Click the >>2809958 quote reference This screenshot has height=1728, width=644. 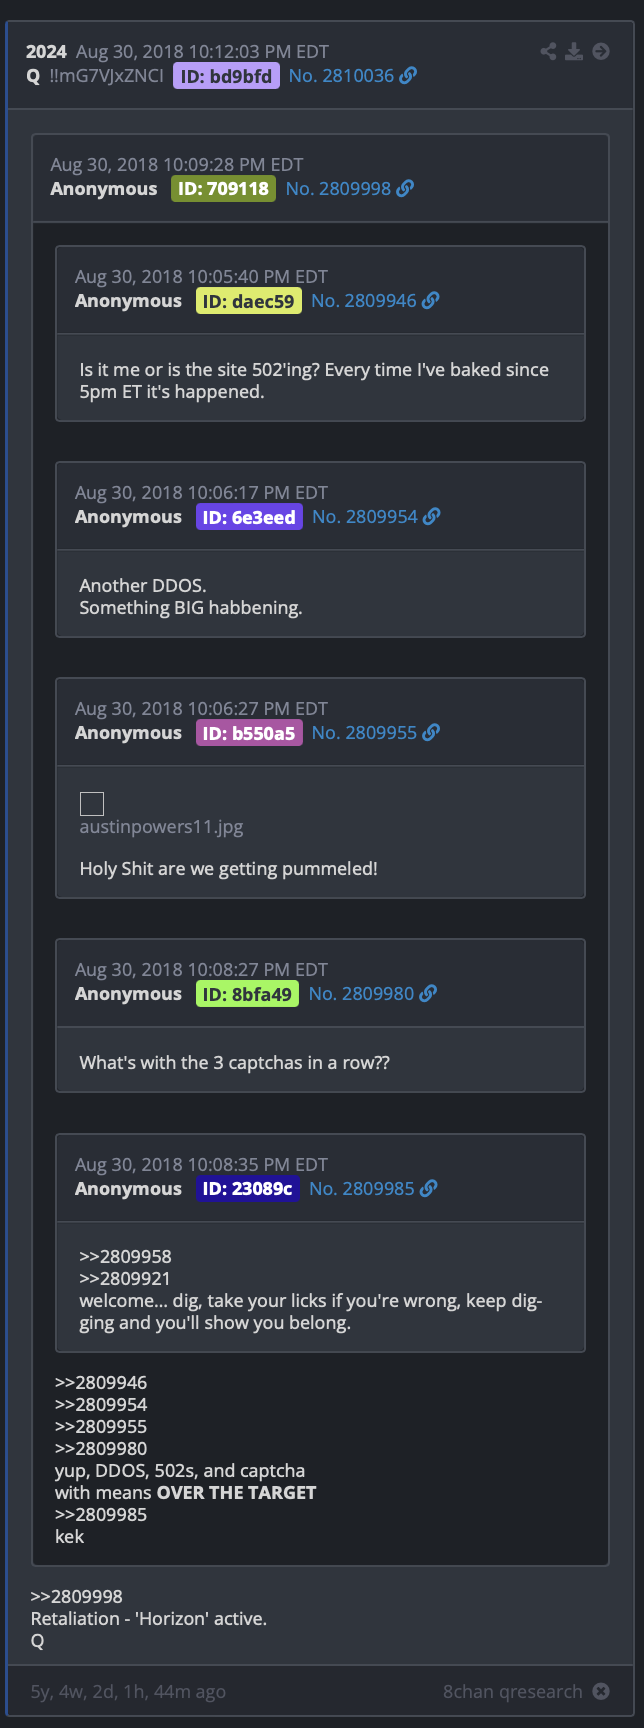126,1257
